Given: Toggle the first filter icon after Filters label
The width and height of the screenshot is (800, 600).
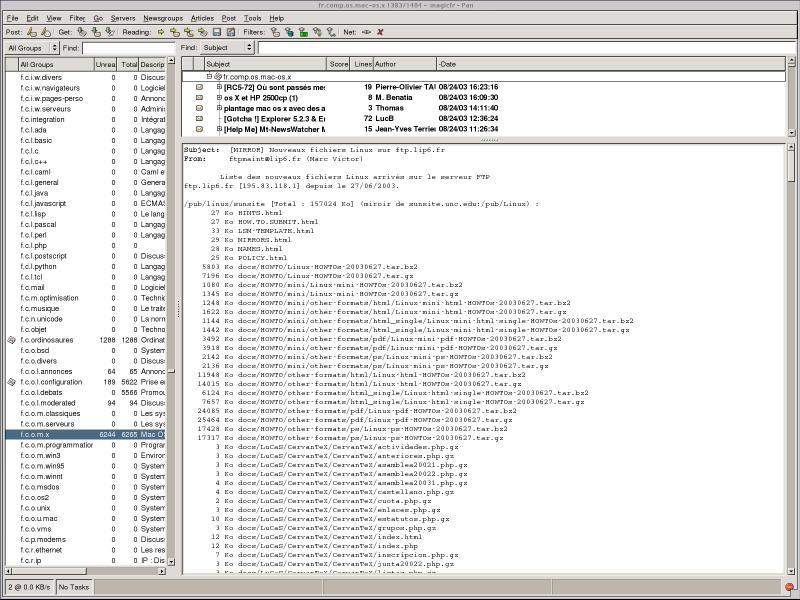Looking at the screenshot, I should point(276,32).
